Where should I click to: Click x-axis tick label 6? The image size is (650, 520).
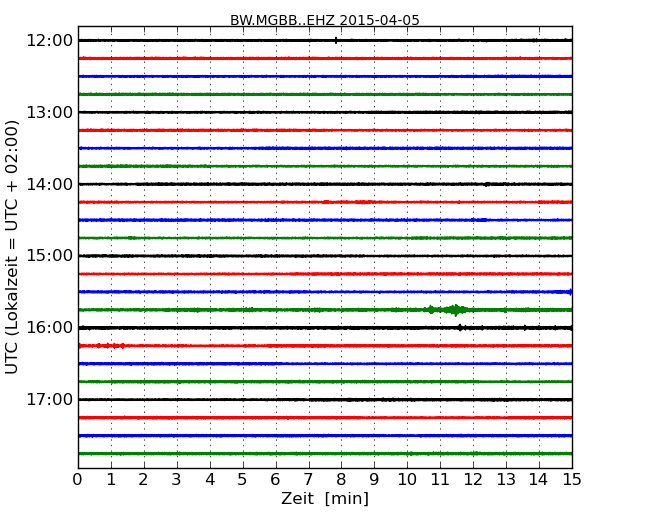point(275,480)
